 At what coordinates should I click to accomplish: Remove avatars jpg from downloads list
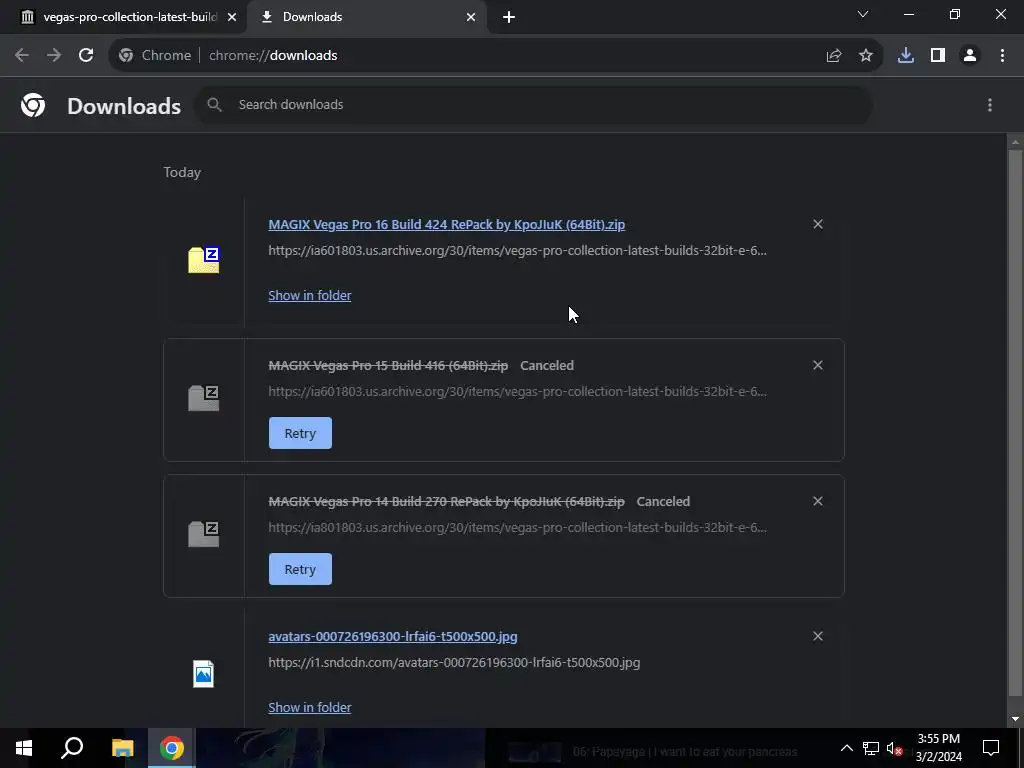pos(818,636)
